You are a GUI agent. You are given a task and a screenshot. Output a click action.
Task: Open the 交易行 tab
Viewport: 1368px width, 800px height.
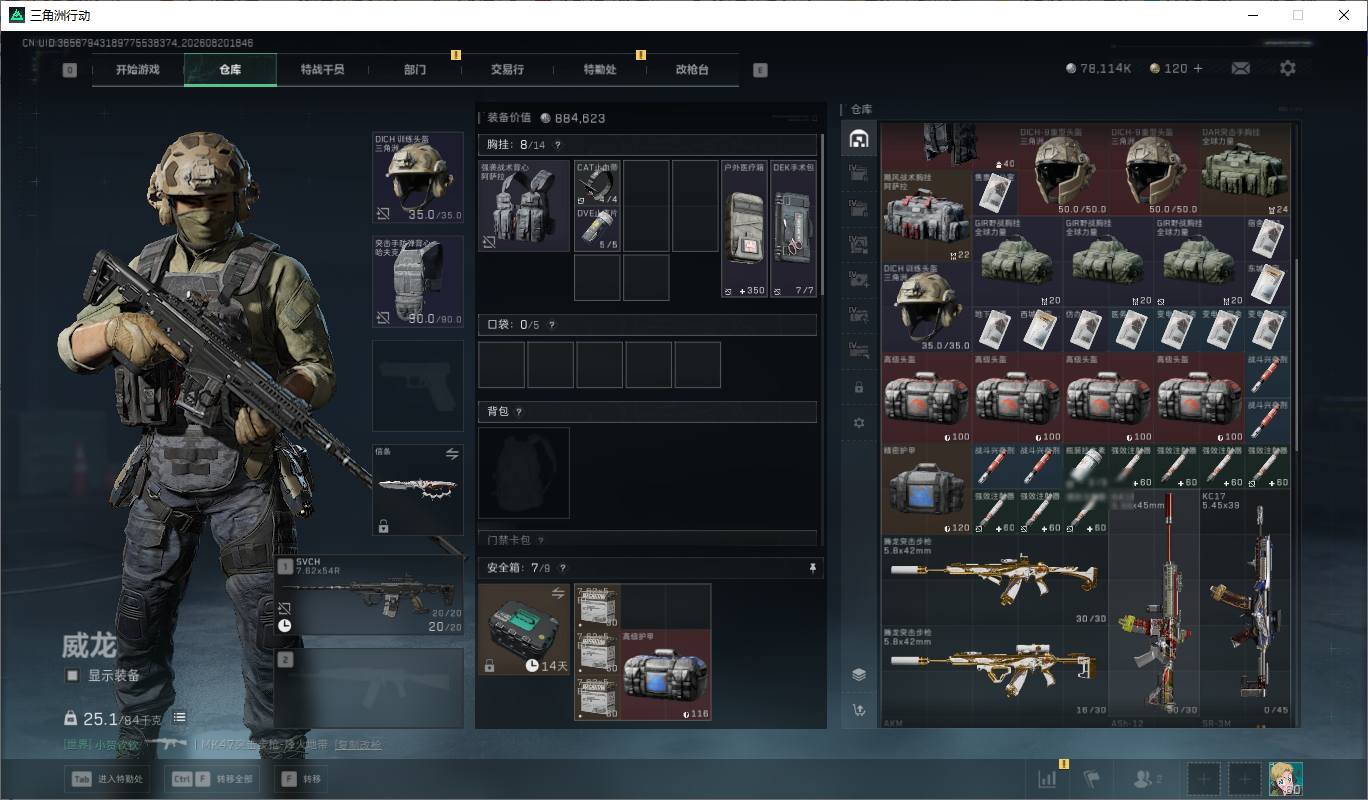point(507,70)
